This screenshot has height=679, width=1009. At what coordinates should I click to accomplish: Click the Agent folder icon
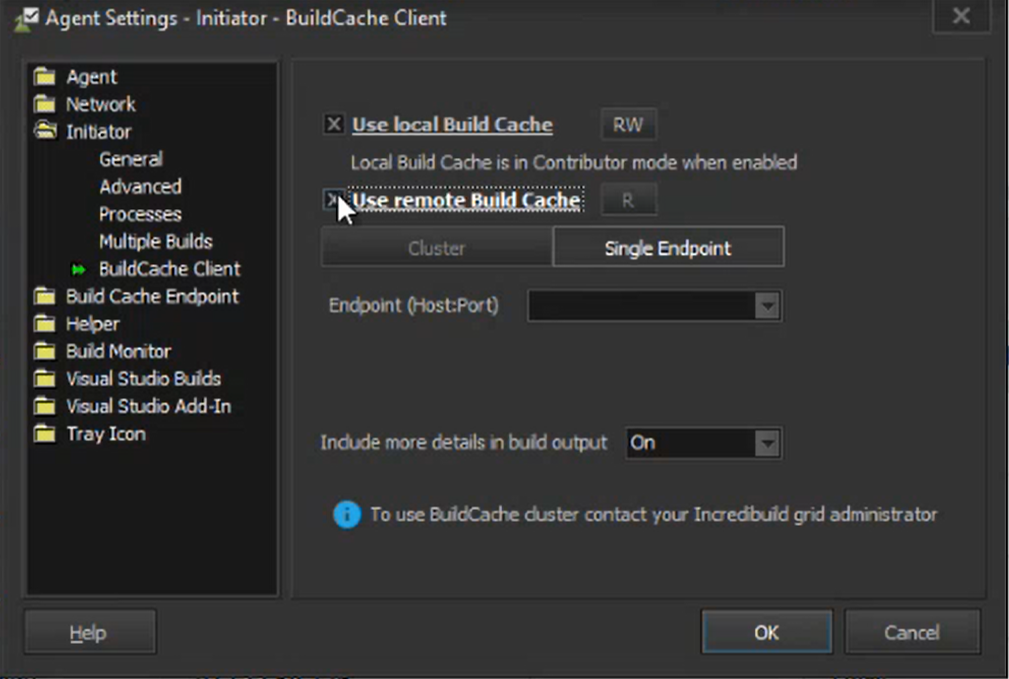click(x=43, y=76)
